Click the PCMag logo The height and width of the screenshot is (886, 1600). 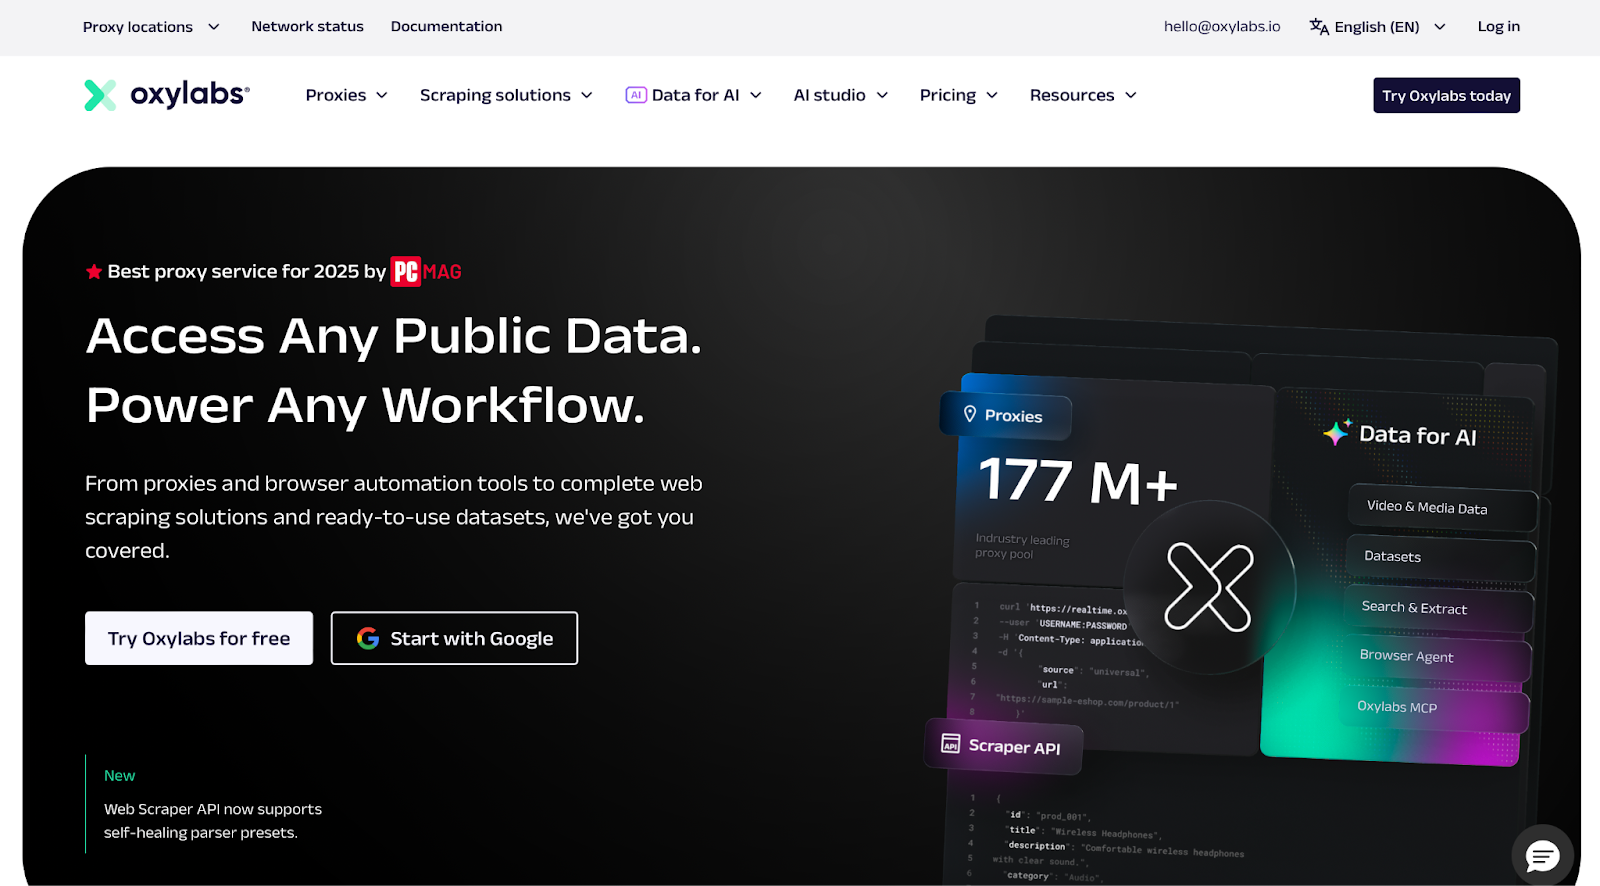pos(426,272)
